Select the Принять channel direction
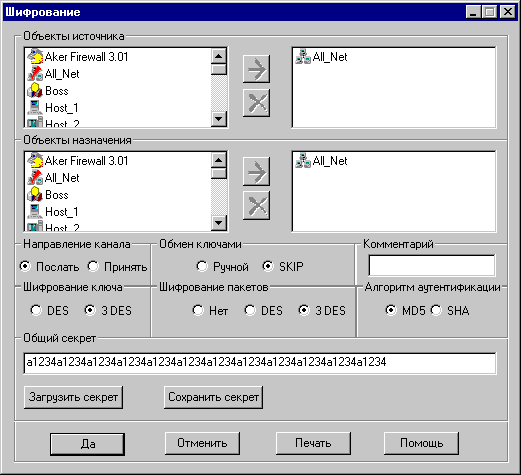The width and height of the screenshot is (521, 475). pos(117,267)
